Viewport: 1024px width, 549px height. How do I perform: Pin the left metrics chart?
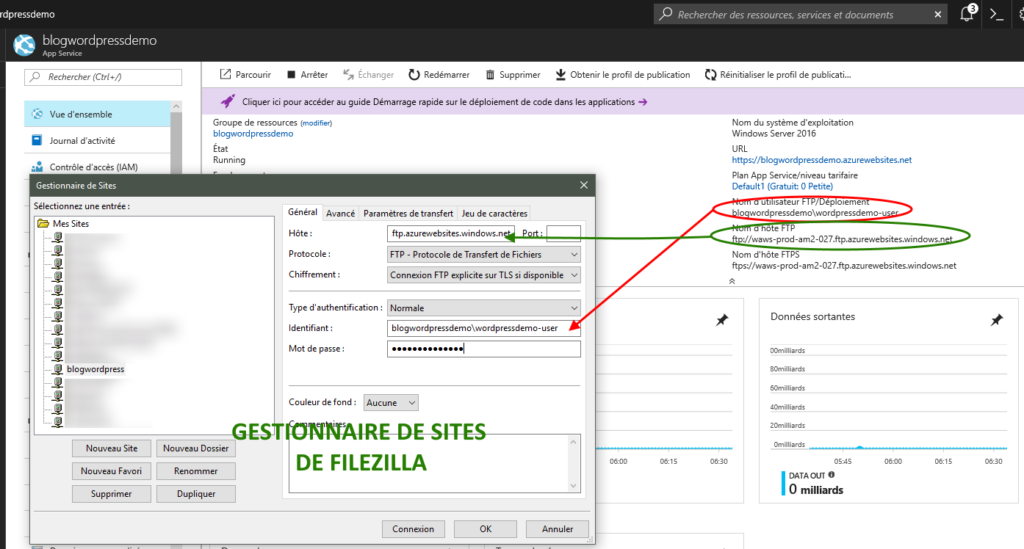[x=722, y=320]
